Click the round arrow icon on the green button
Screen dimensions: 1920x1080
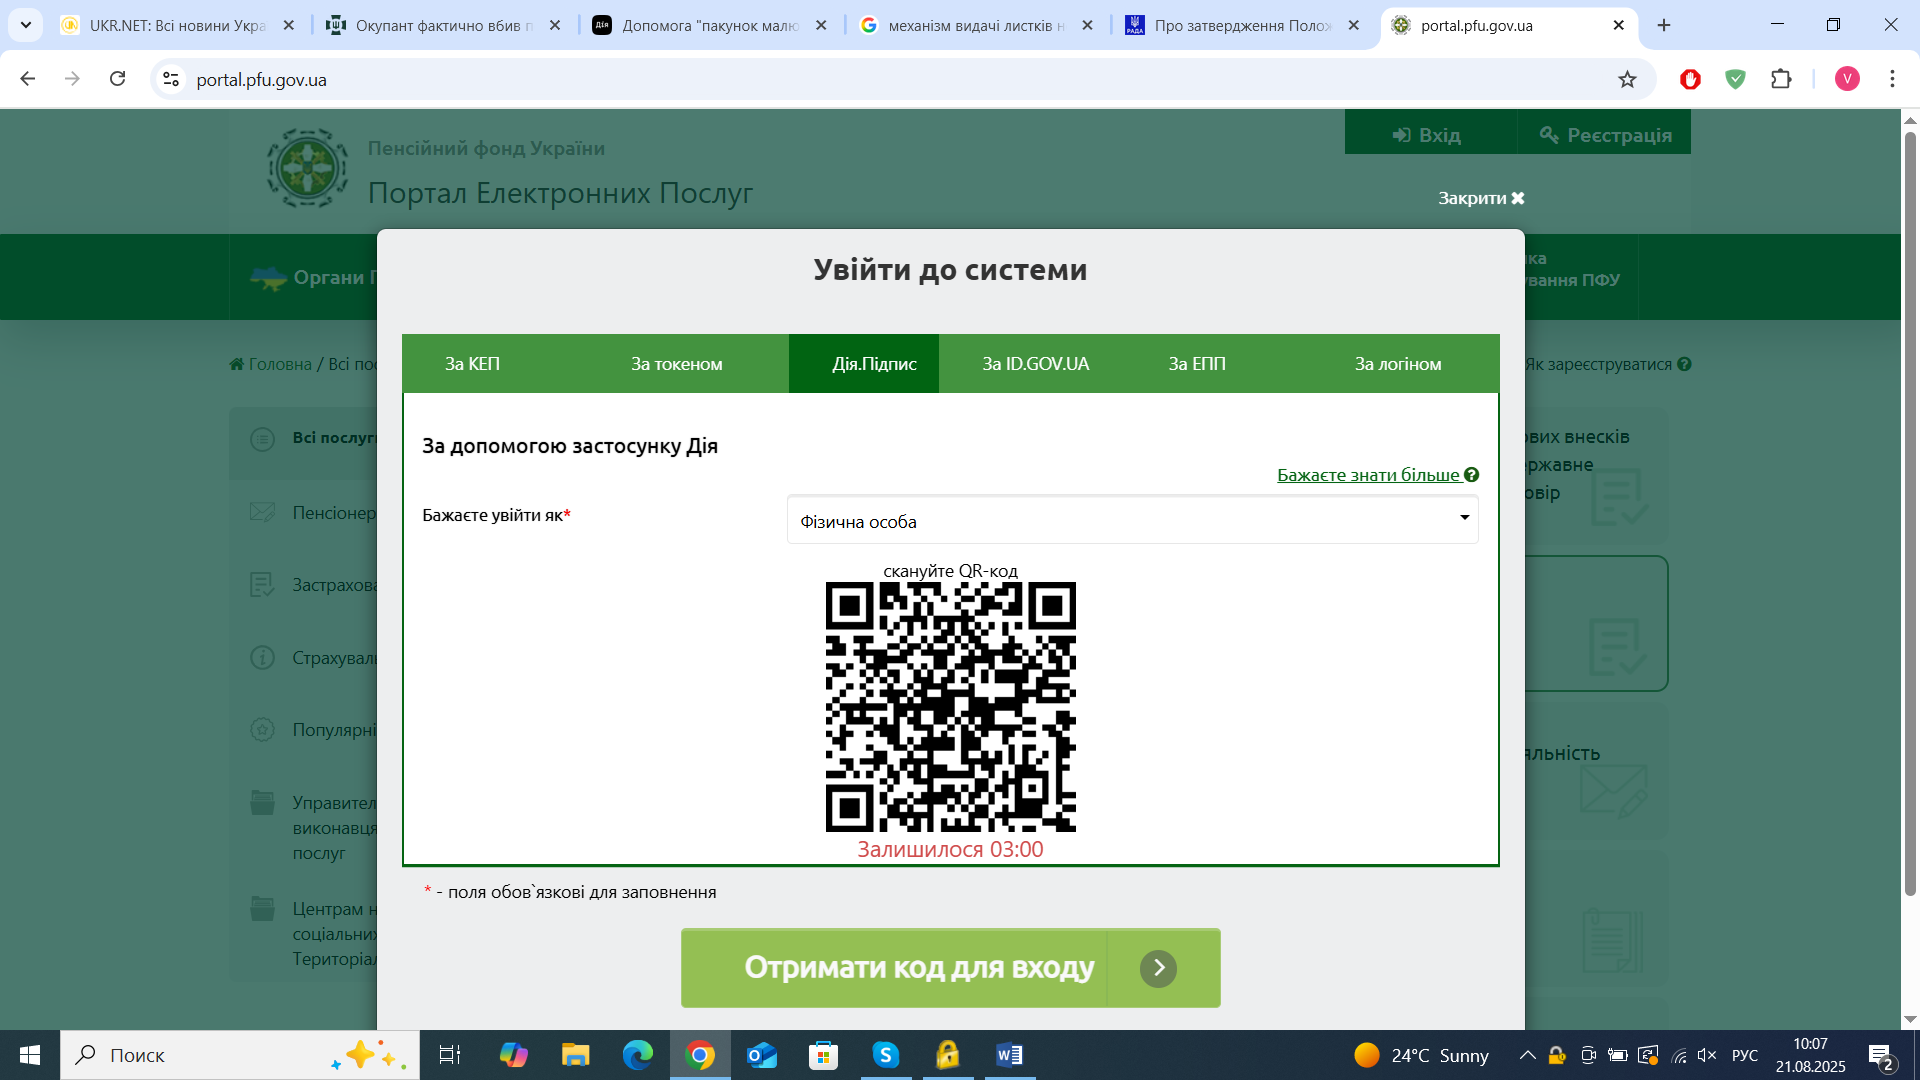(x=1158, y=968)
